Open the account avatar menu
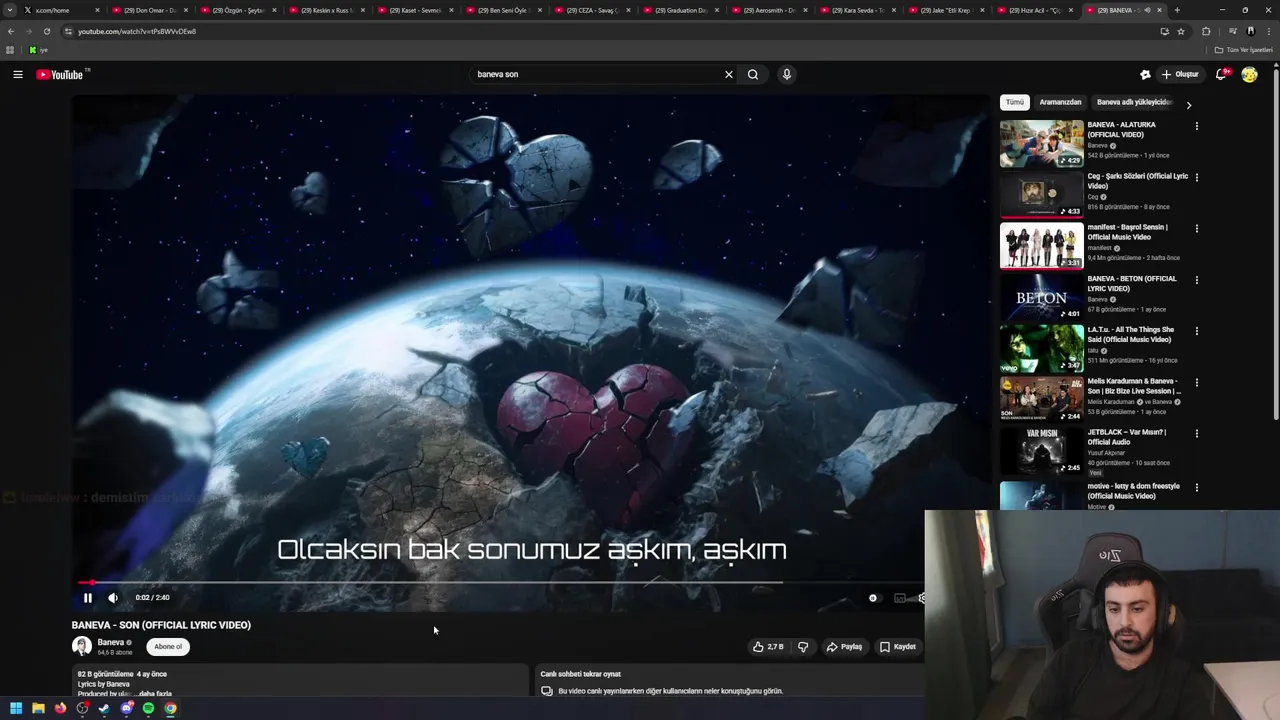This screenshot has width=1280, height=720. coord(1249,74)
